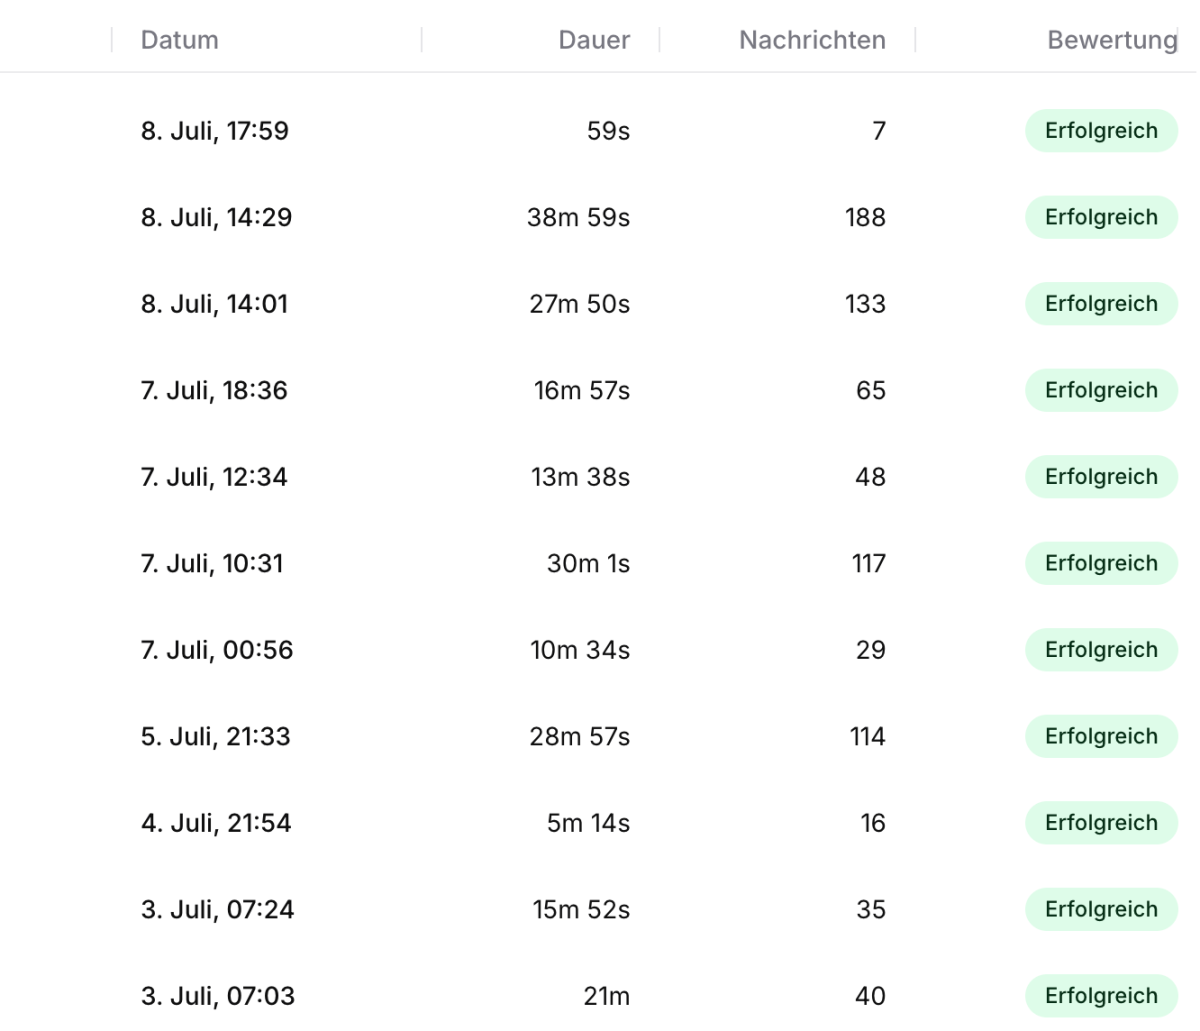Viewport: 1200px width, 1031px height.
Task: Open the 8. Juli, 17:59 entry
Action: [x=600, y=131]
